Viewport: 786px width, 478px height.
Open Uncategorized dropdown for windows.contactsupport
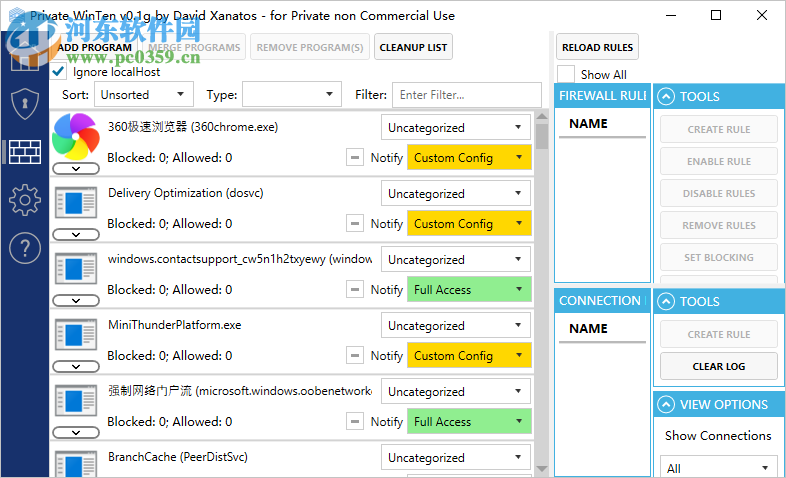click(x=456, y=260)
